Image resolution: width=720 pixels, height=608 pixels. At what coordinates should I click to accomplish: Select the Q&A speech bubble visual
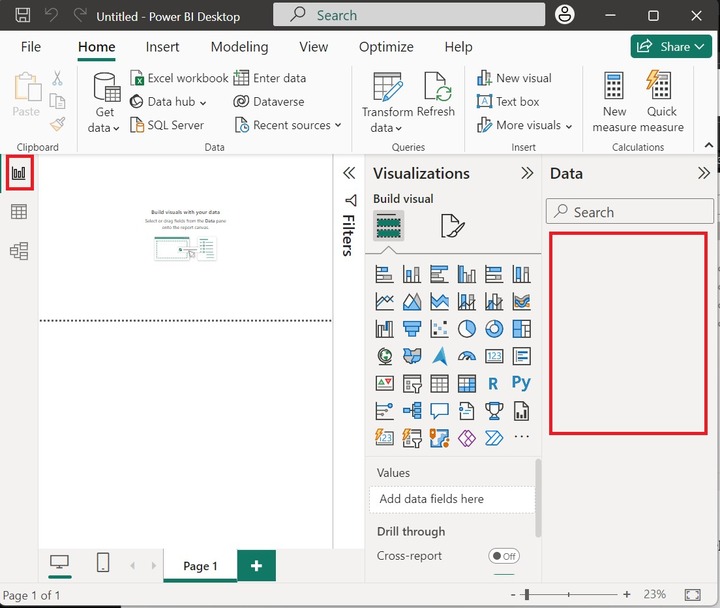(x=439, y=411)
